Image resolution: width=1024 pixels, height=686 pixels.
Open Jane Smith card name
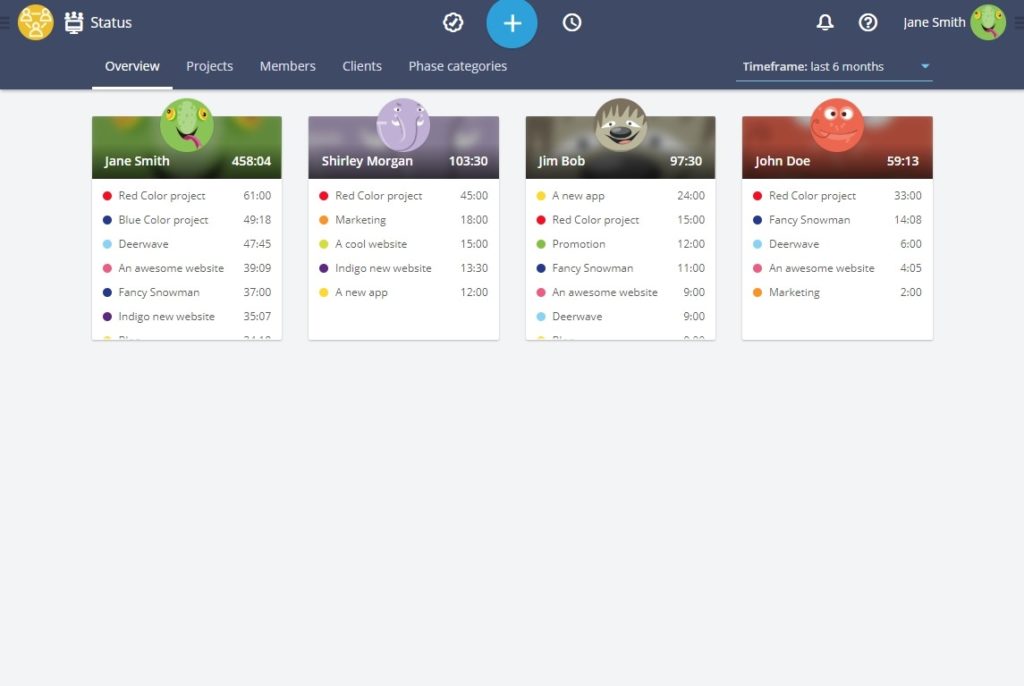pos(136,161)
